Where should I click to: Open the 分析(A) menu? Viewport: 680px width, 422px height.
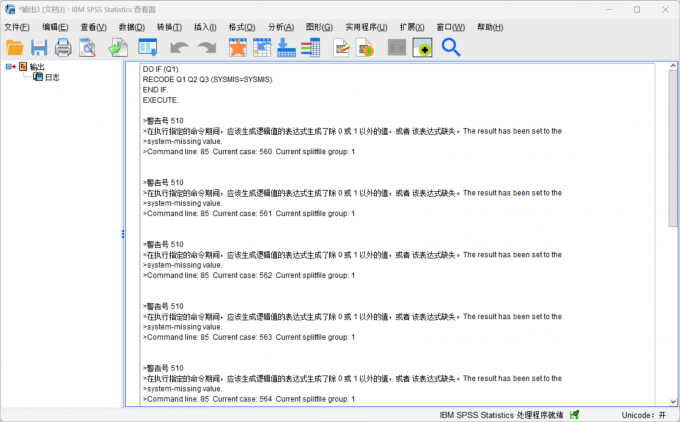click(x=281, y=27)
